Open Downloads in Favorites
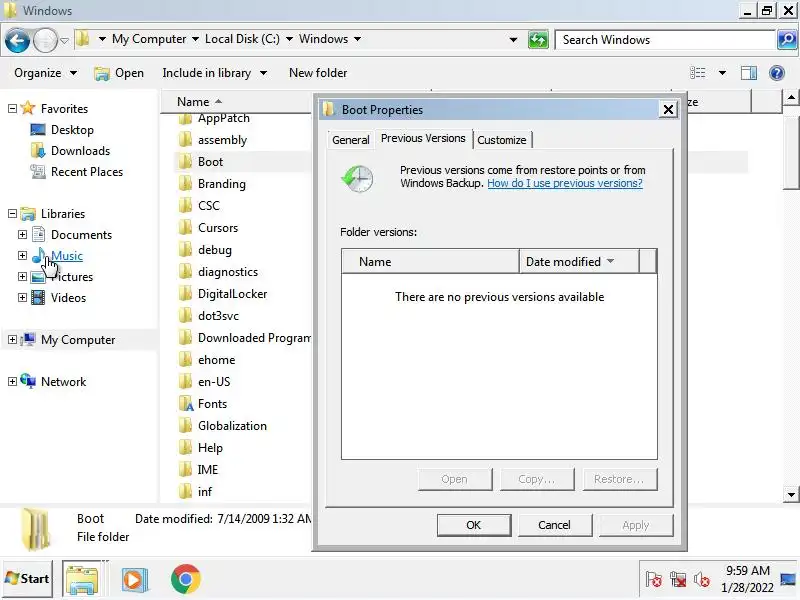 80,151
